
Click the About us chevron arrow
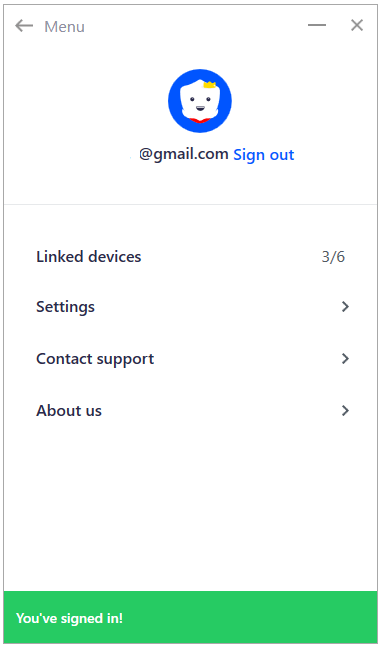[345, 411]
